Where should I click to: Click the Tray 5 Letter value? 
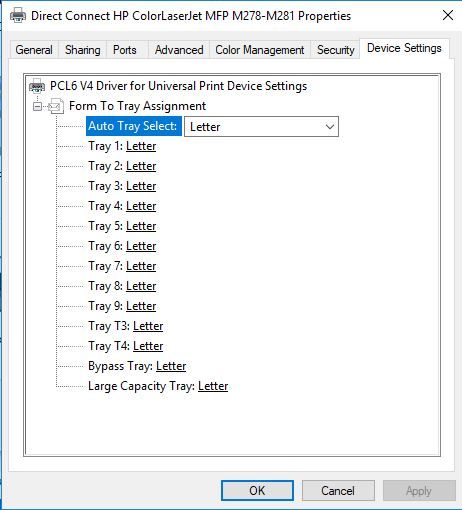(141, 226)
